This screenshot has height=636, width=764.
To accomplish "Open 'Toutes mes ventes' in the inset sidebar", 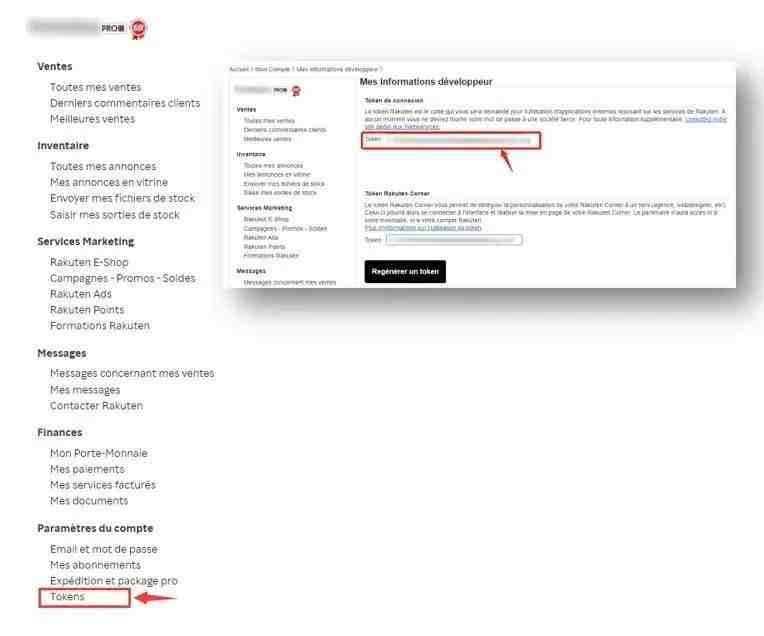I will [269, 121].
